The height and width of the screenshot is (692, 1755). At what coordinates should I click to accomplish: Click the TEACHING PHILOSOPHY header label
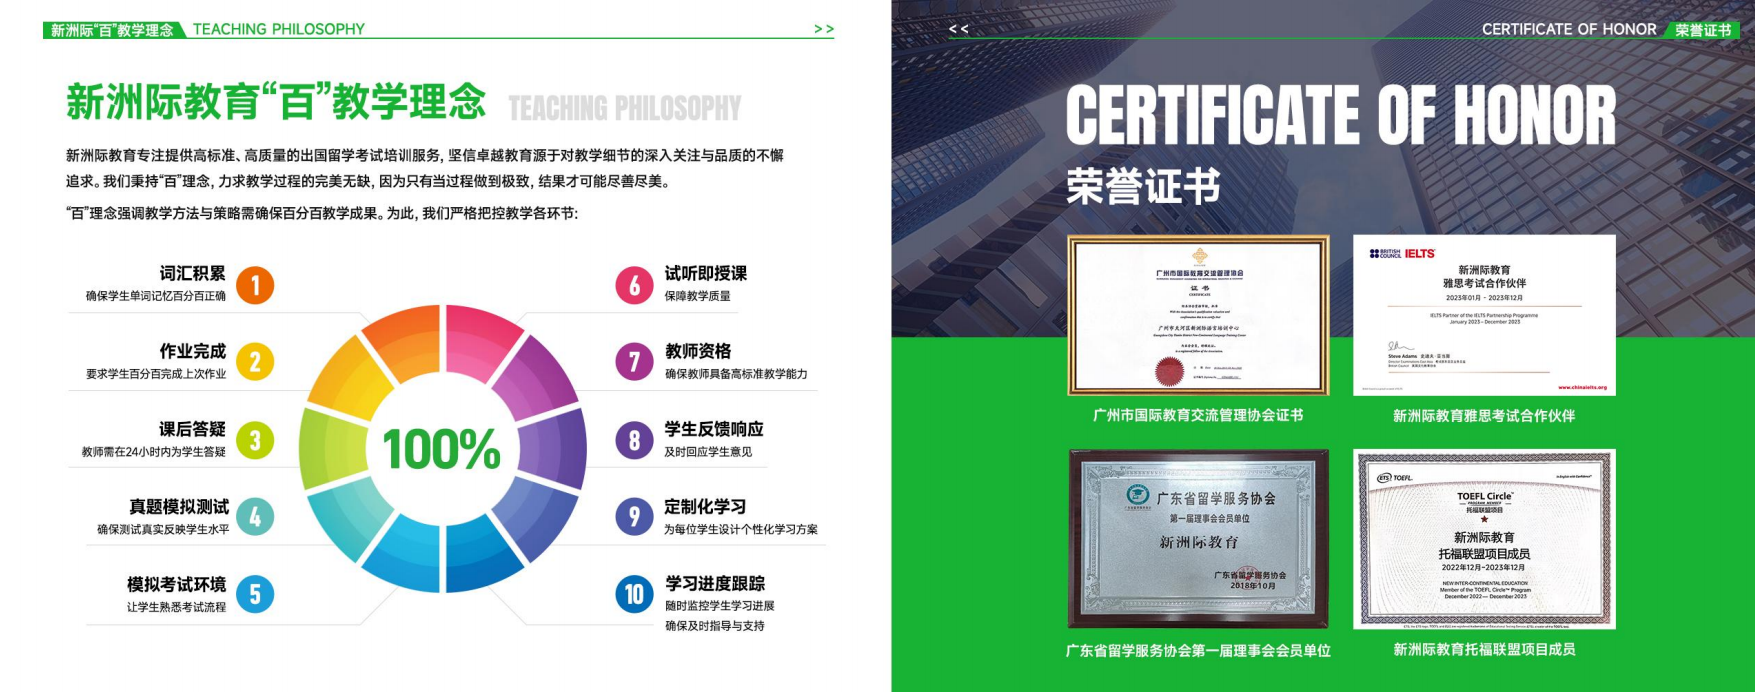[279, 29]
